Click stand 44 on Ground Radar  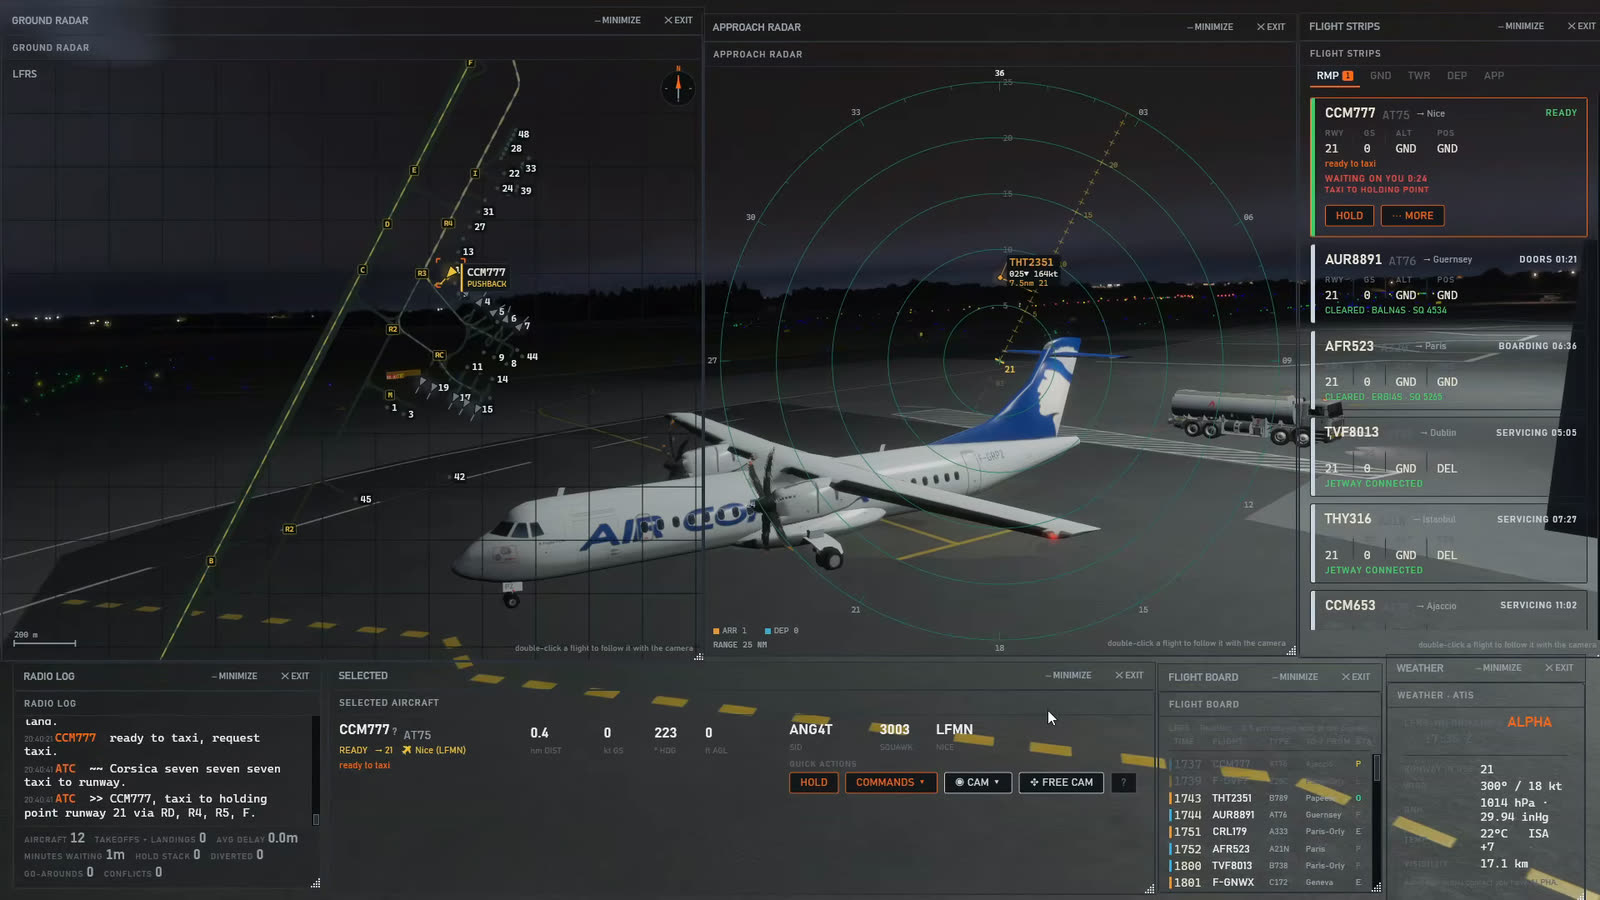tap(532, 356)
